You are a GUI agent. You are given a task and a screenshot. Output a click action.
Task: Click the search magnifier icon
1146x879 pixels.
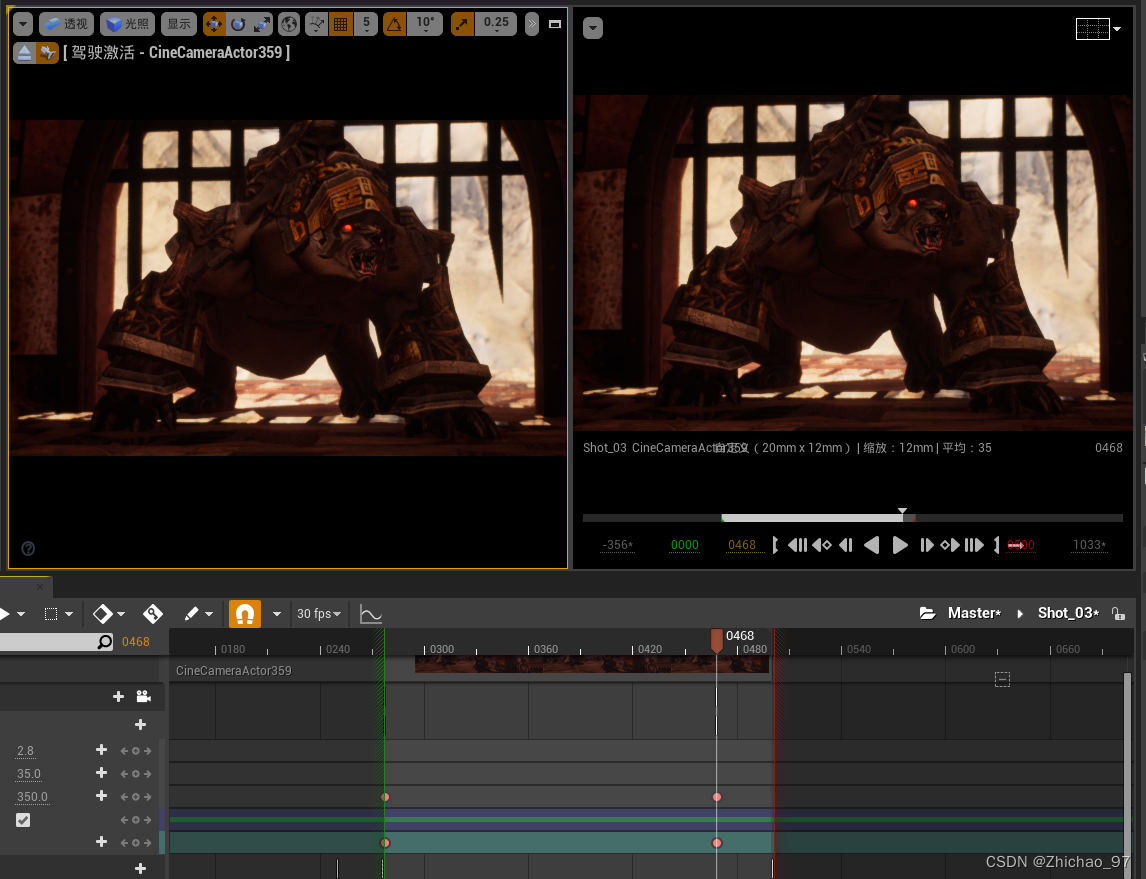coord(105,642)
